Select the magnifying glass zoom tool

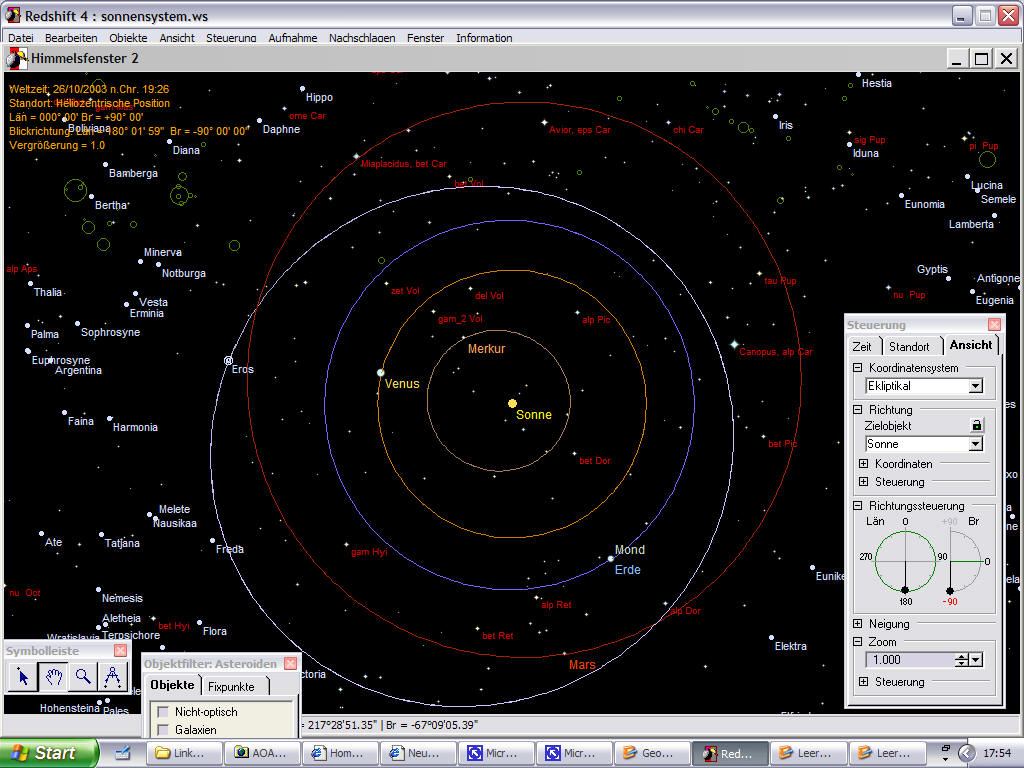point(83,677)
